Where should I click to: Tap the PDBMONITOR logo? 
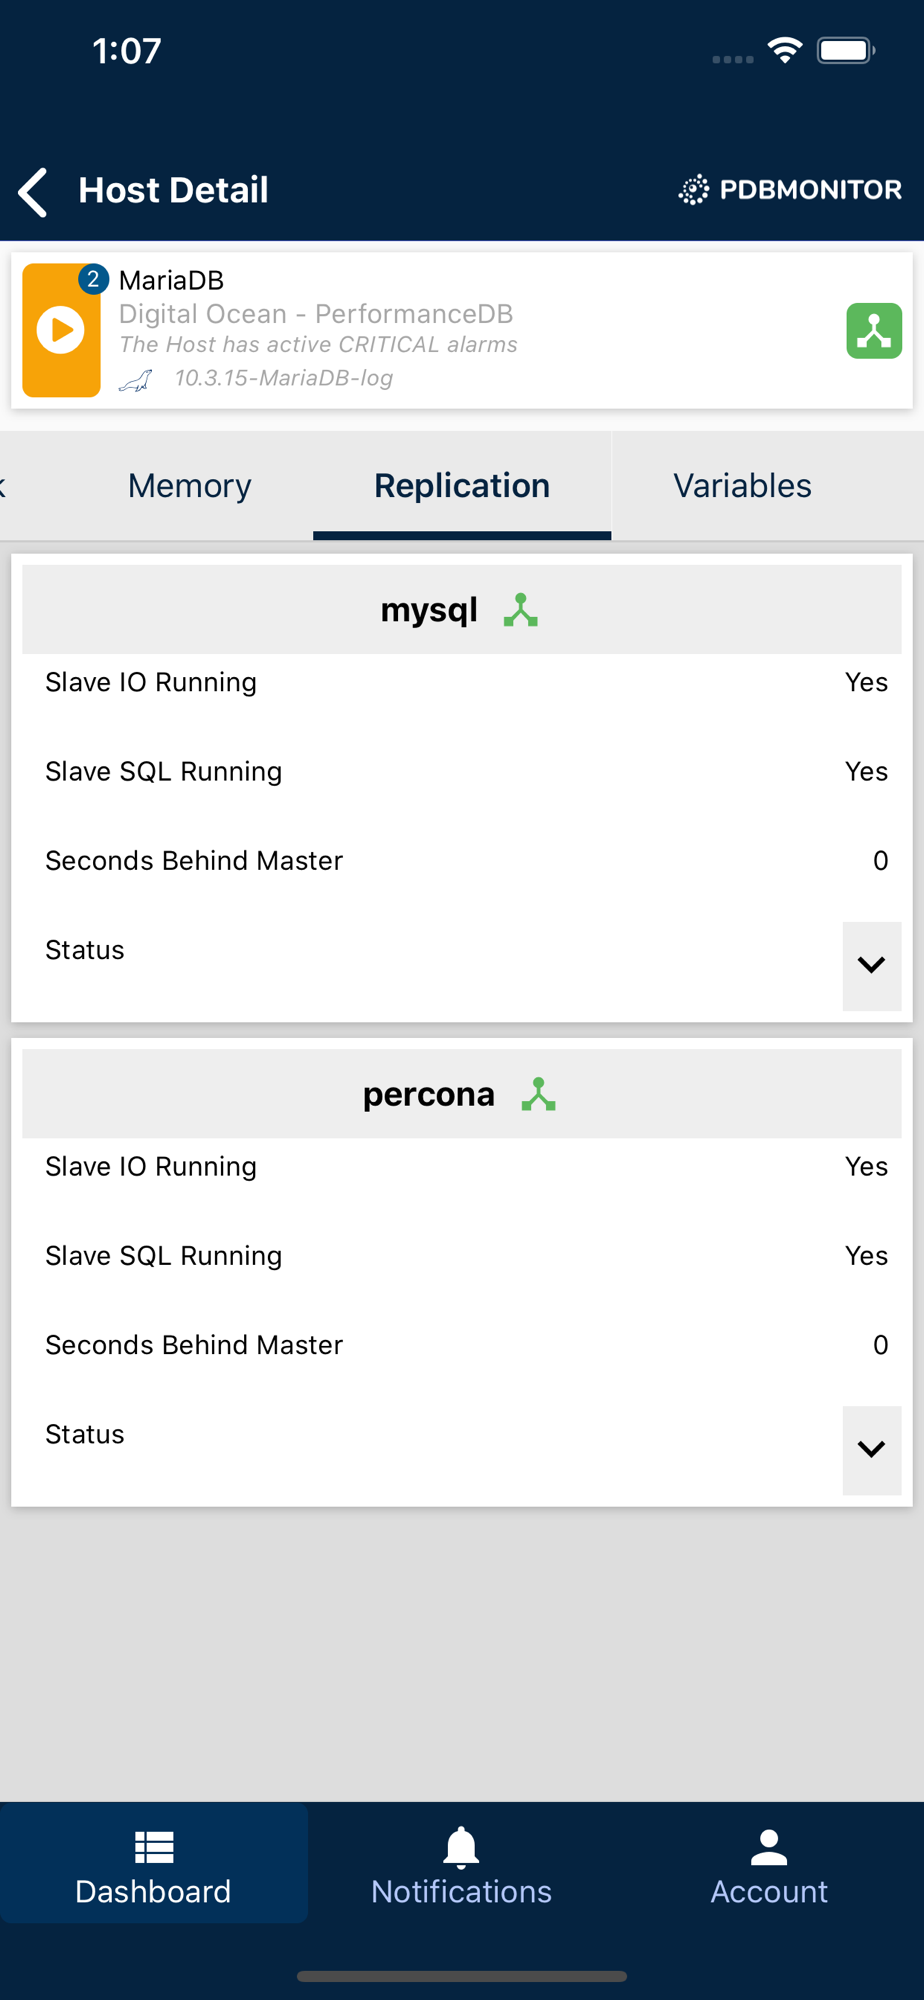[x=790, y=190]
